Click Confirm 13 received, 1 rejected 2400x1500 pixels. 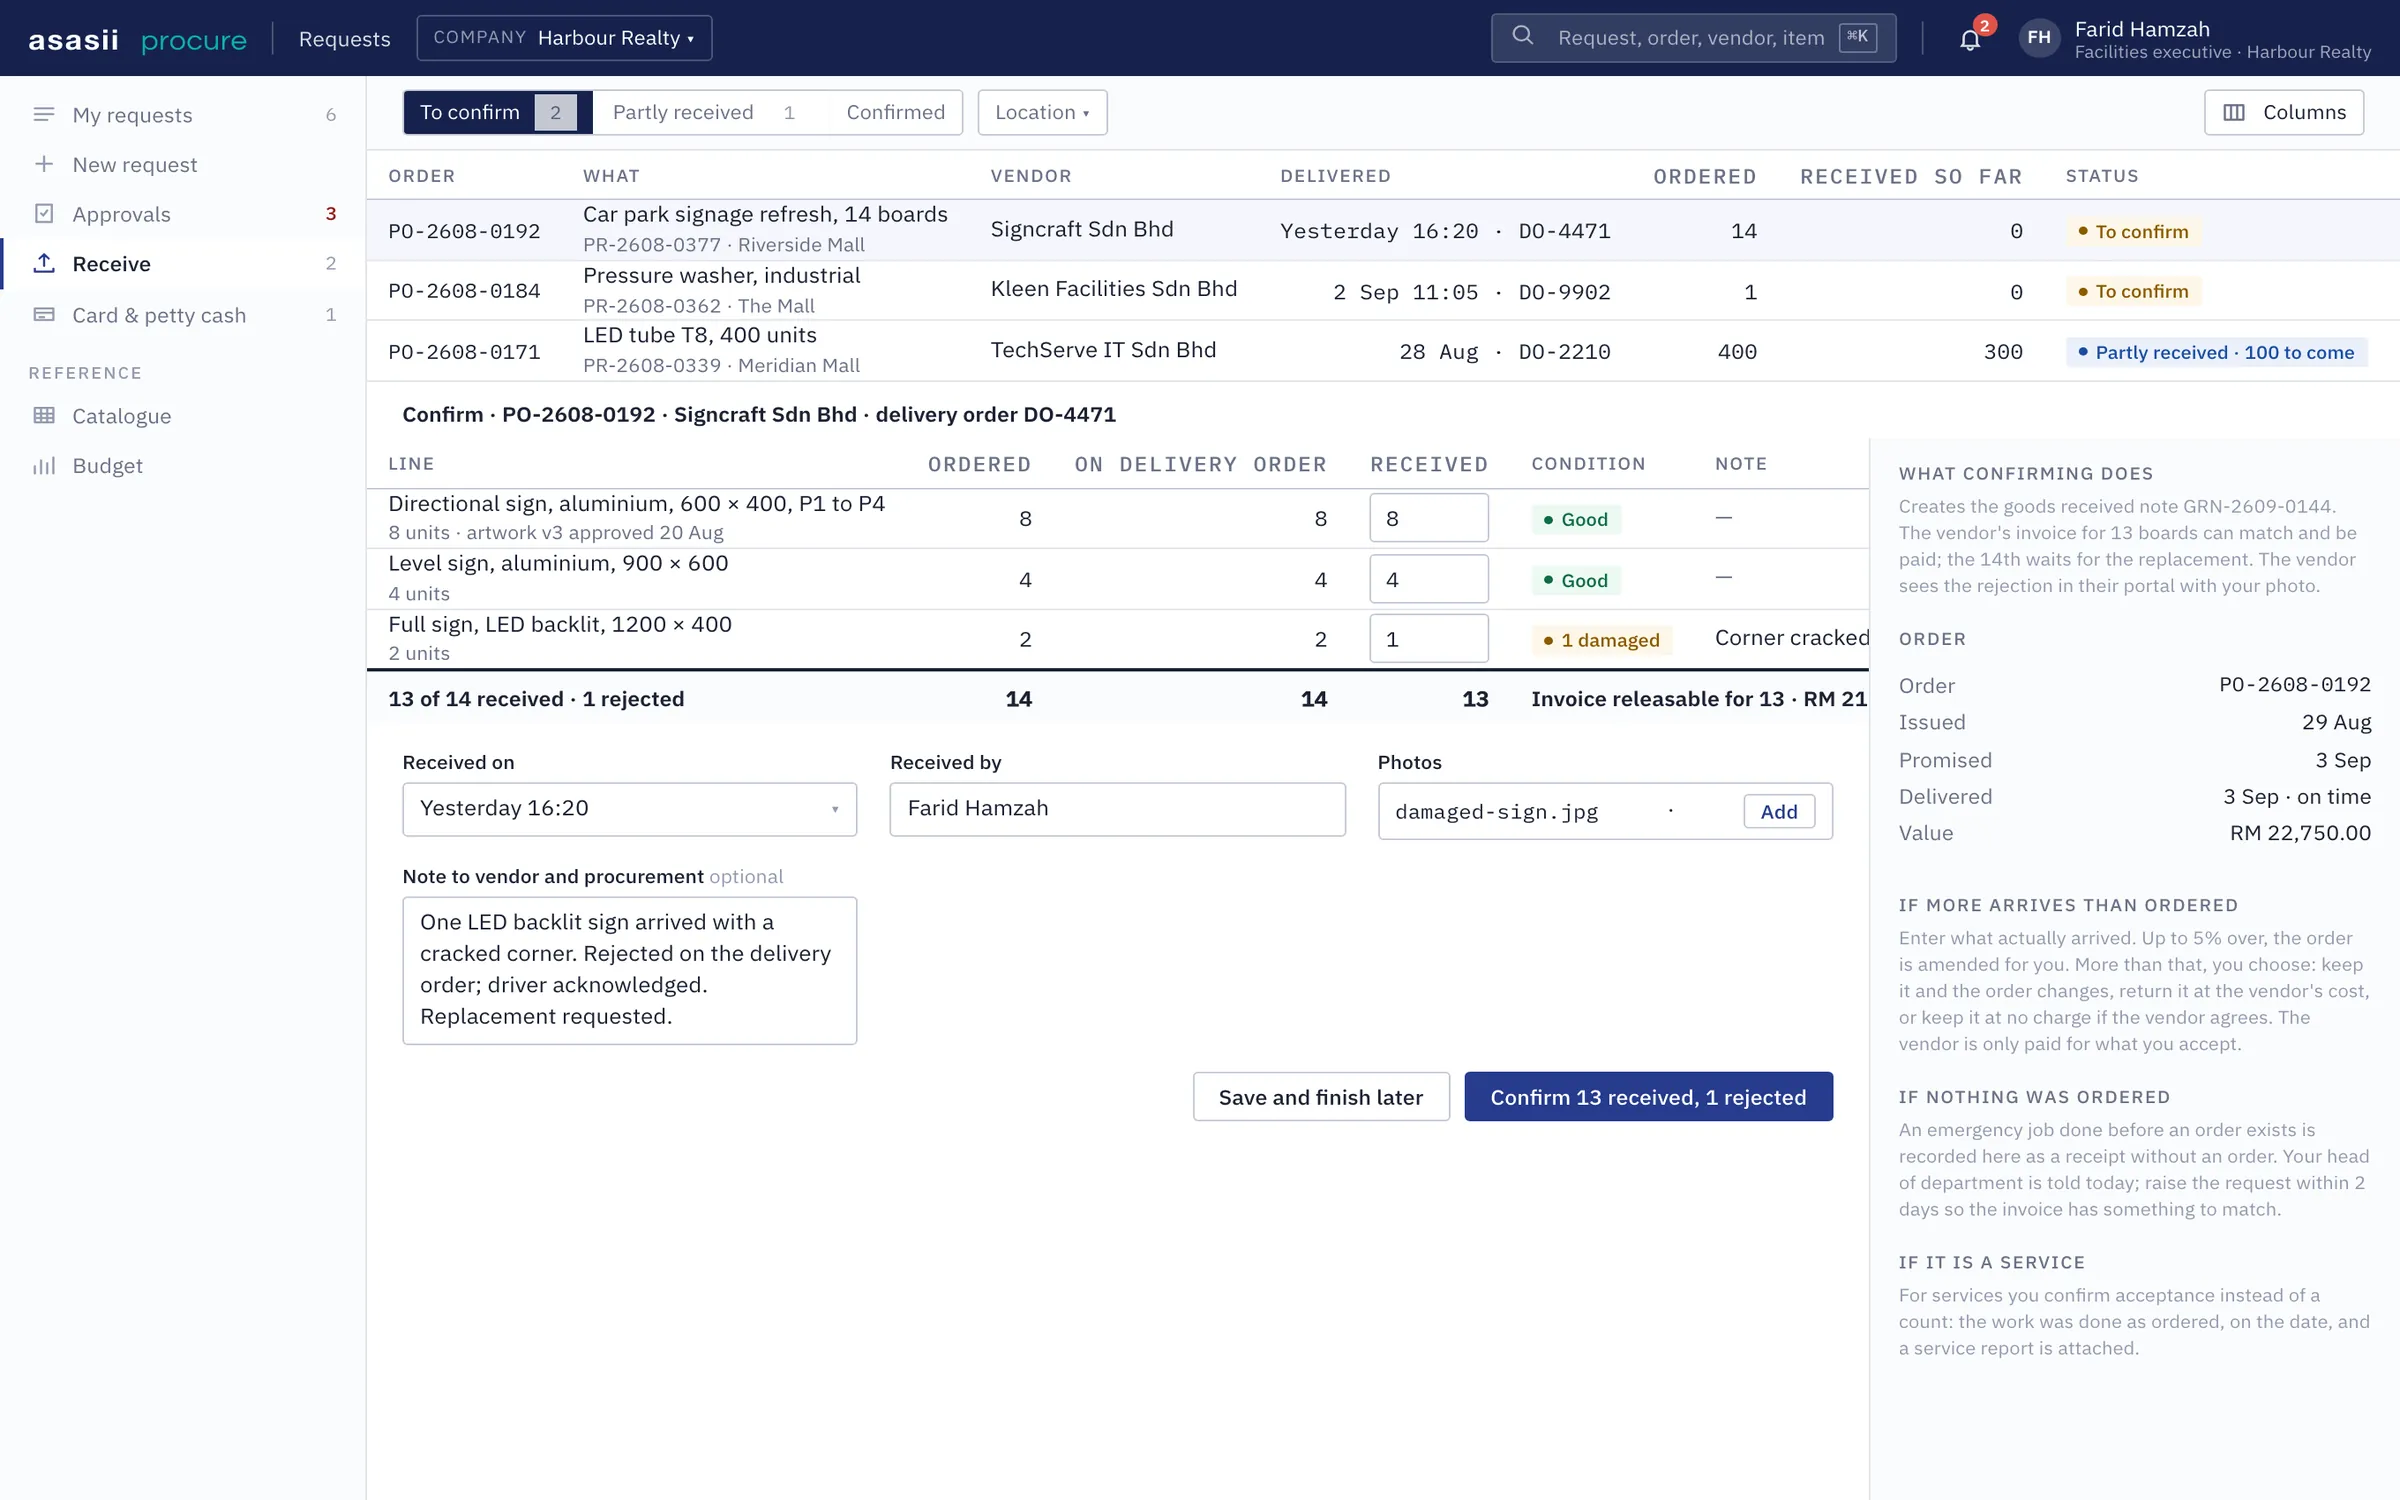1648,1097
